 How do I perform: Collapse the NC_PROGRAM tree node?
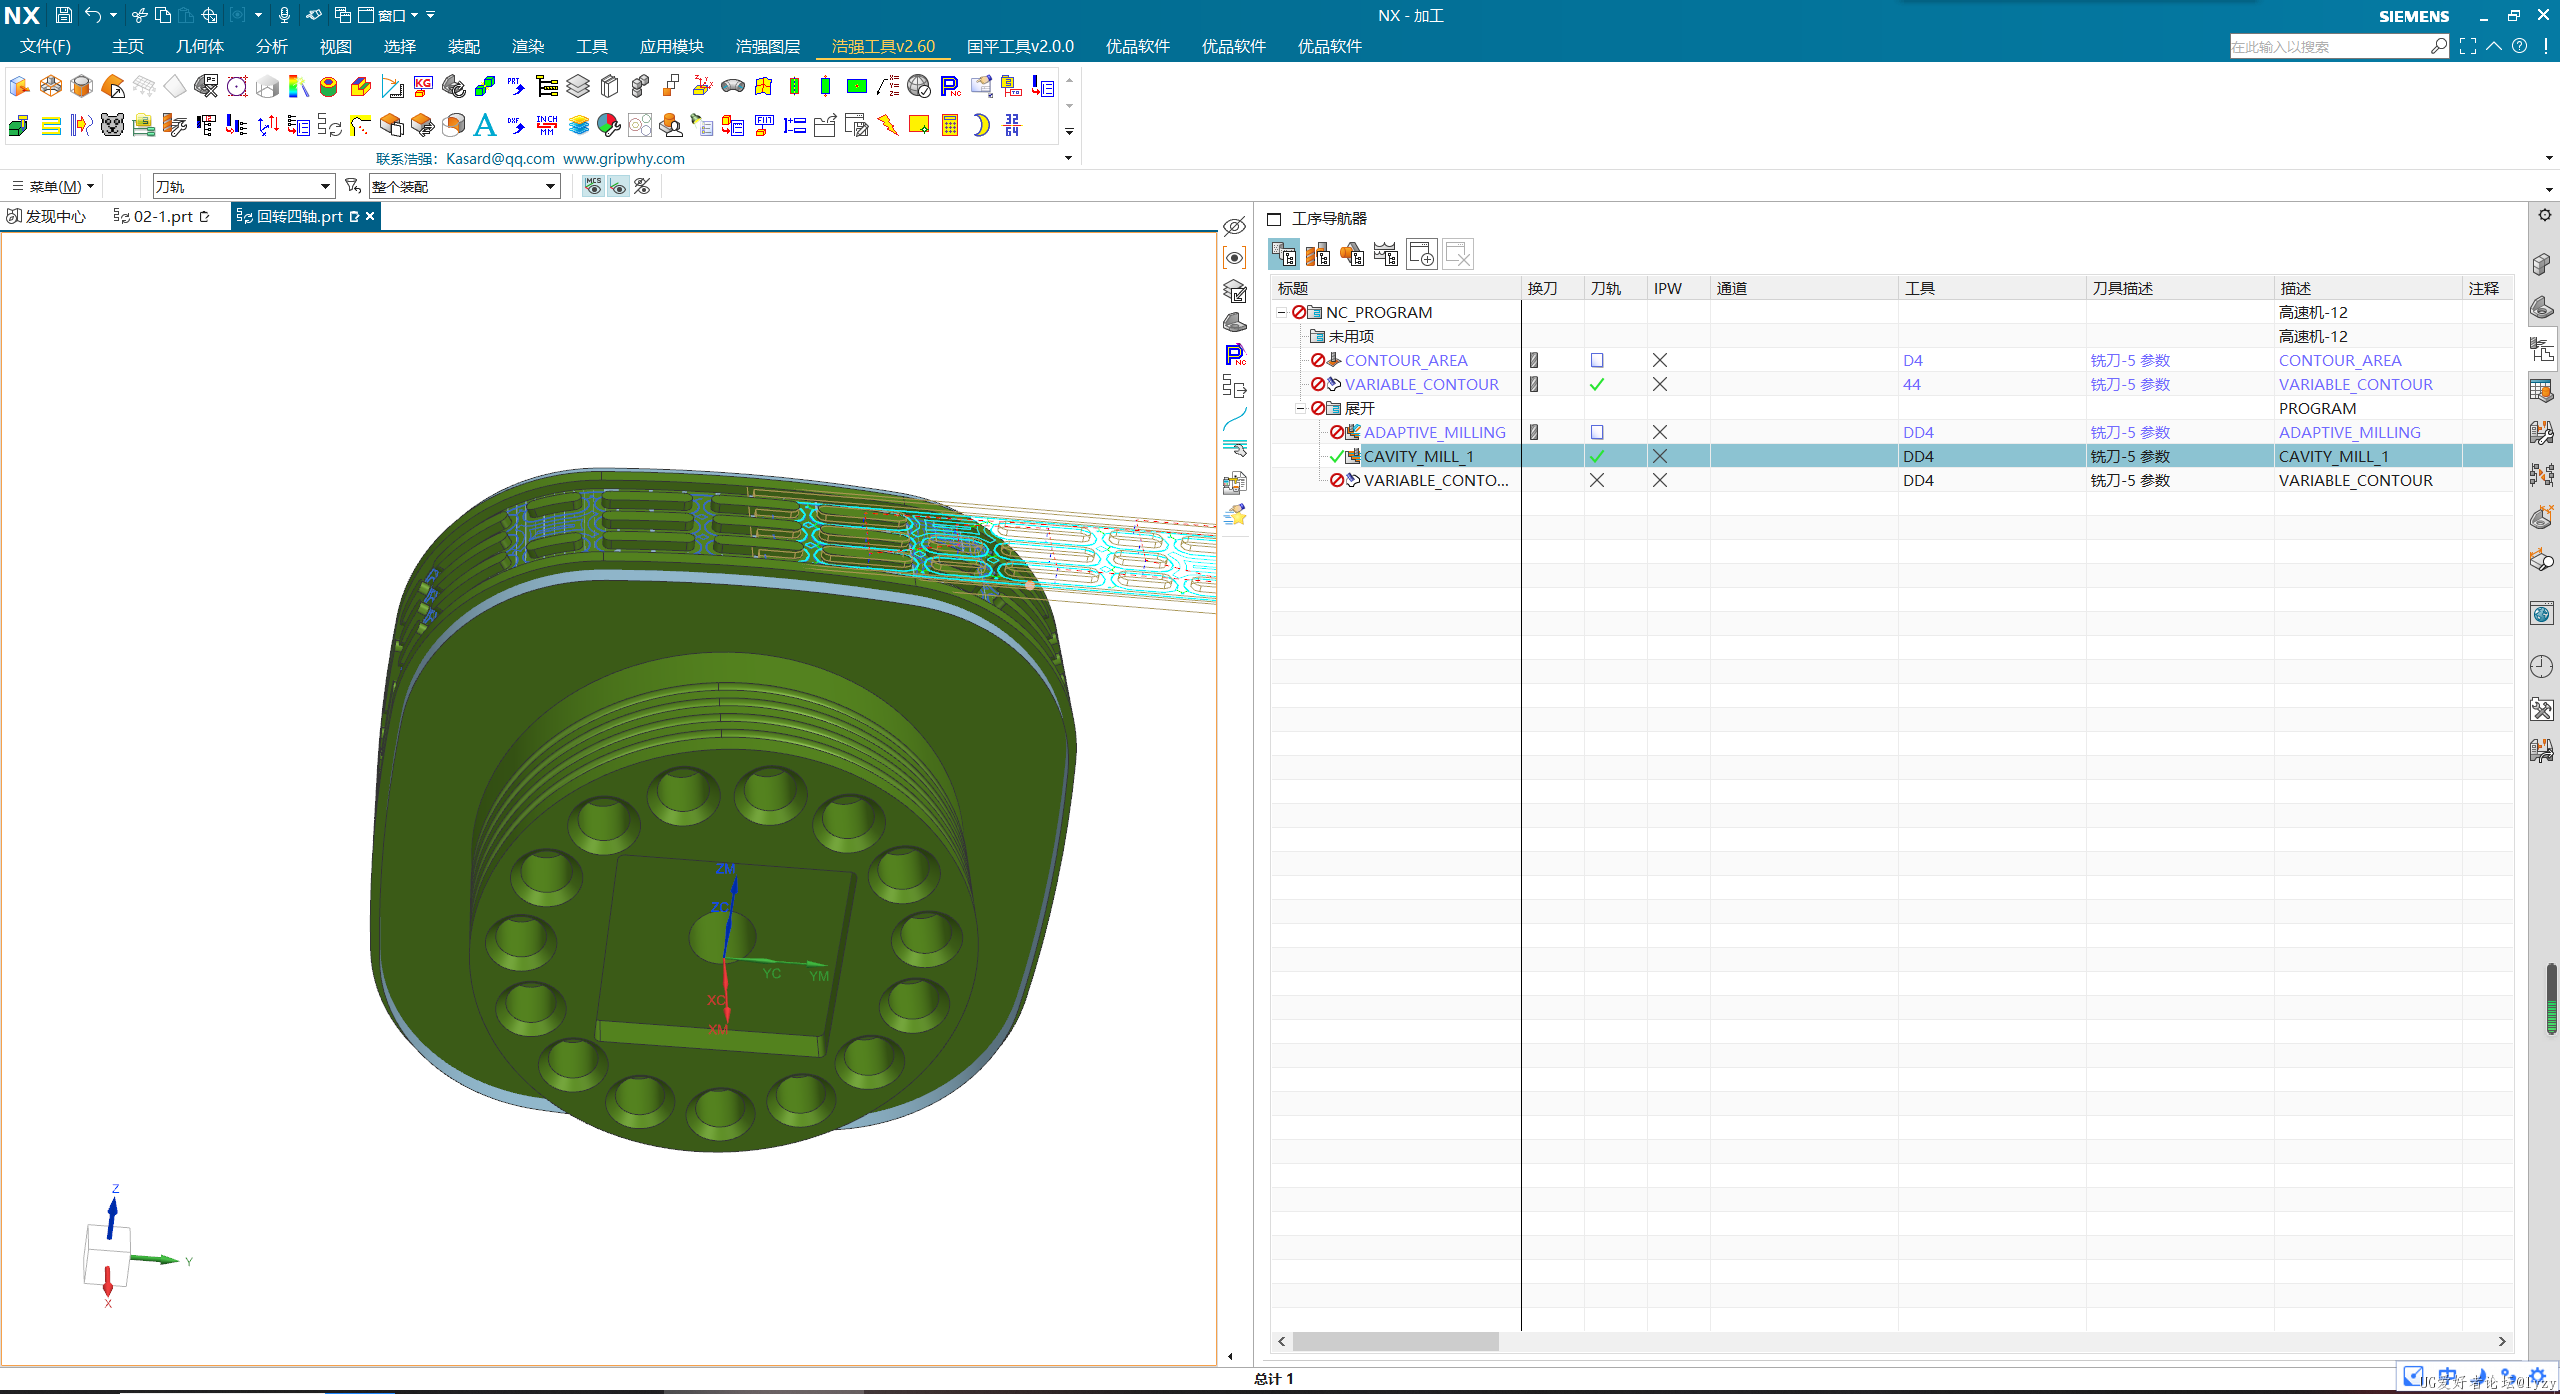coord(1281,312)
